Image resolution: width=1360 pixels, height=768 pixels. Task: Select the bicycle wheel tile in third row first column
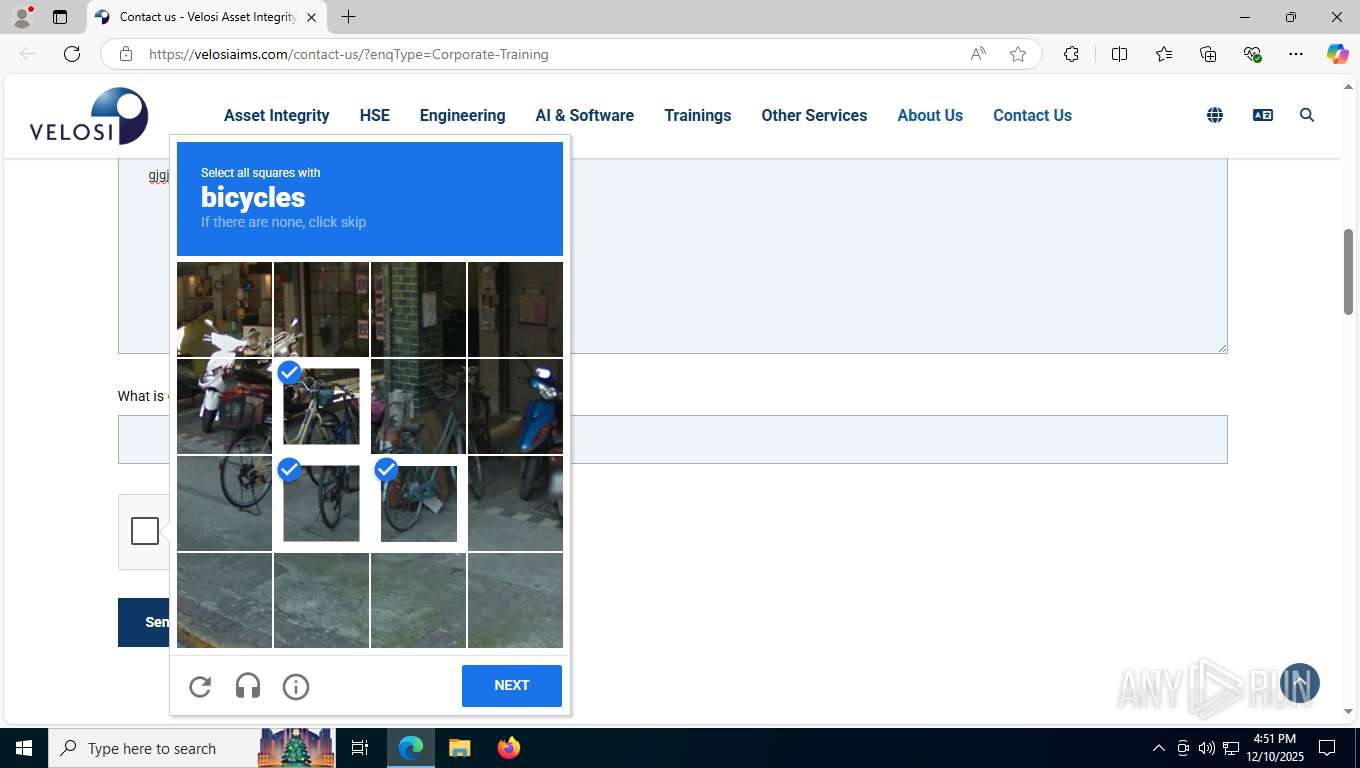click(224, 503)
